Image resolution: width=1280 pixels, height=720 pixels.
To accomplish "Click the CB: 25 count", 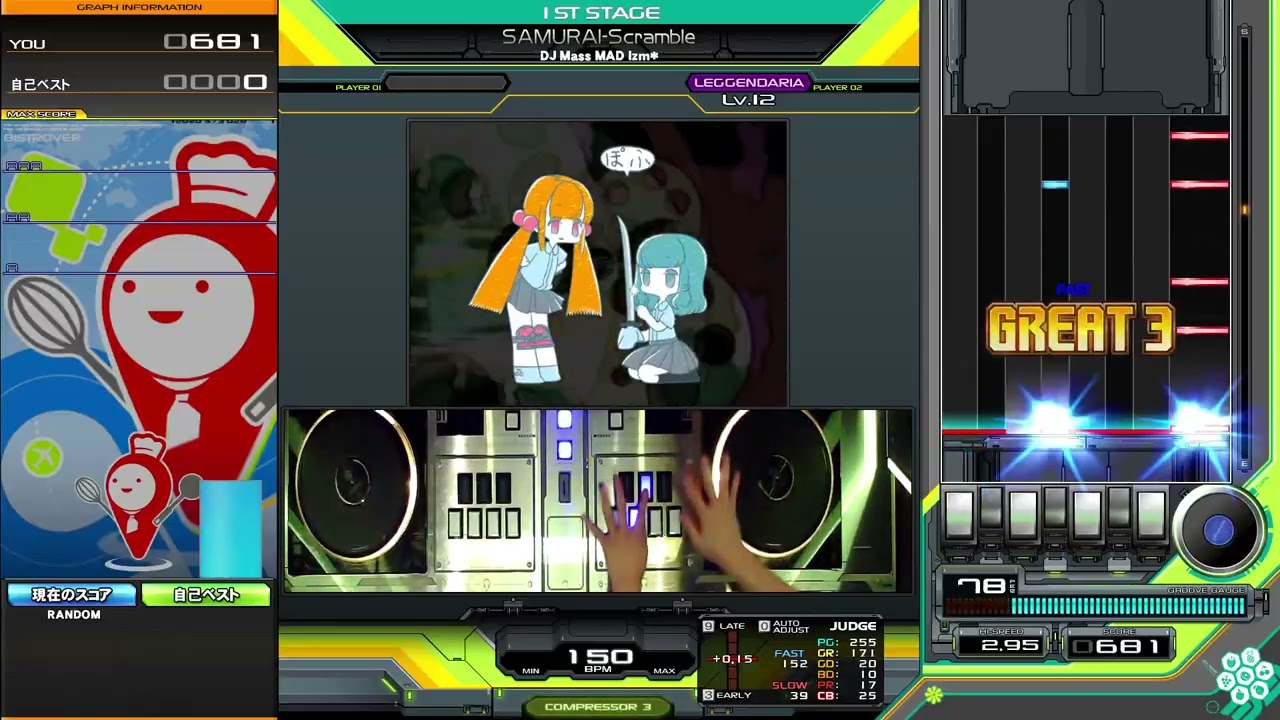I will click(x=846, y=696).
